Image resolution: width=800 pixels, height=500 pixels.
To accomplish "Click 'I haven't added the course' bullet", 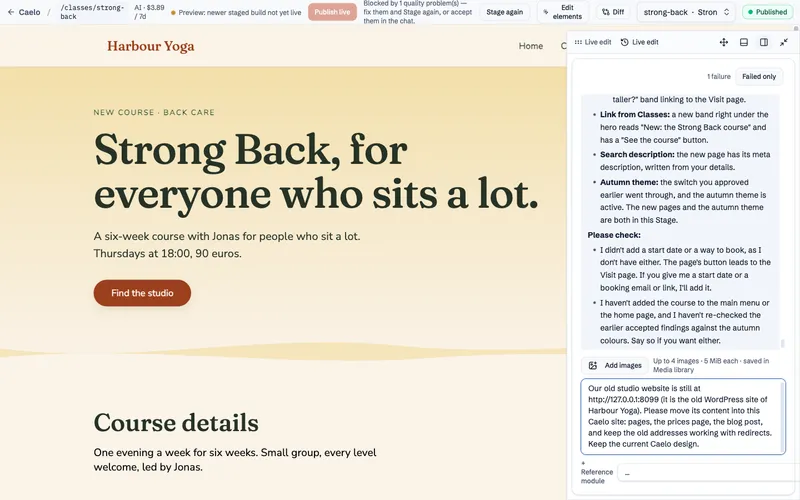I will [x=684, y=321].
